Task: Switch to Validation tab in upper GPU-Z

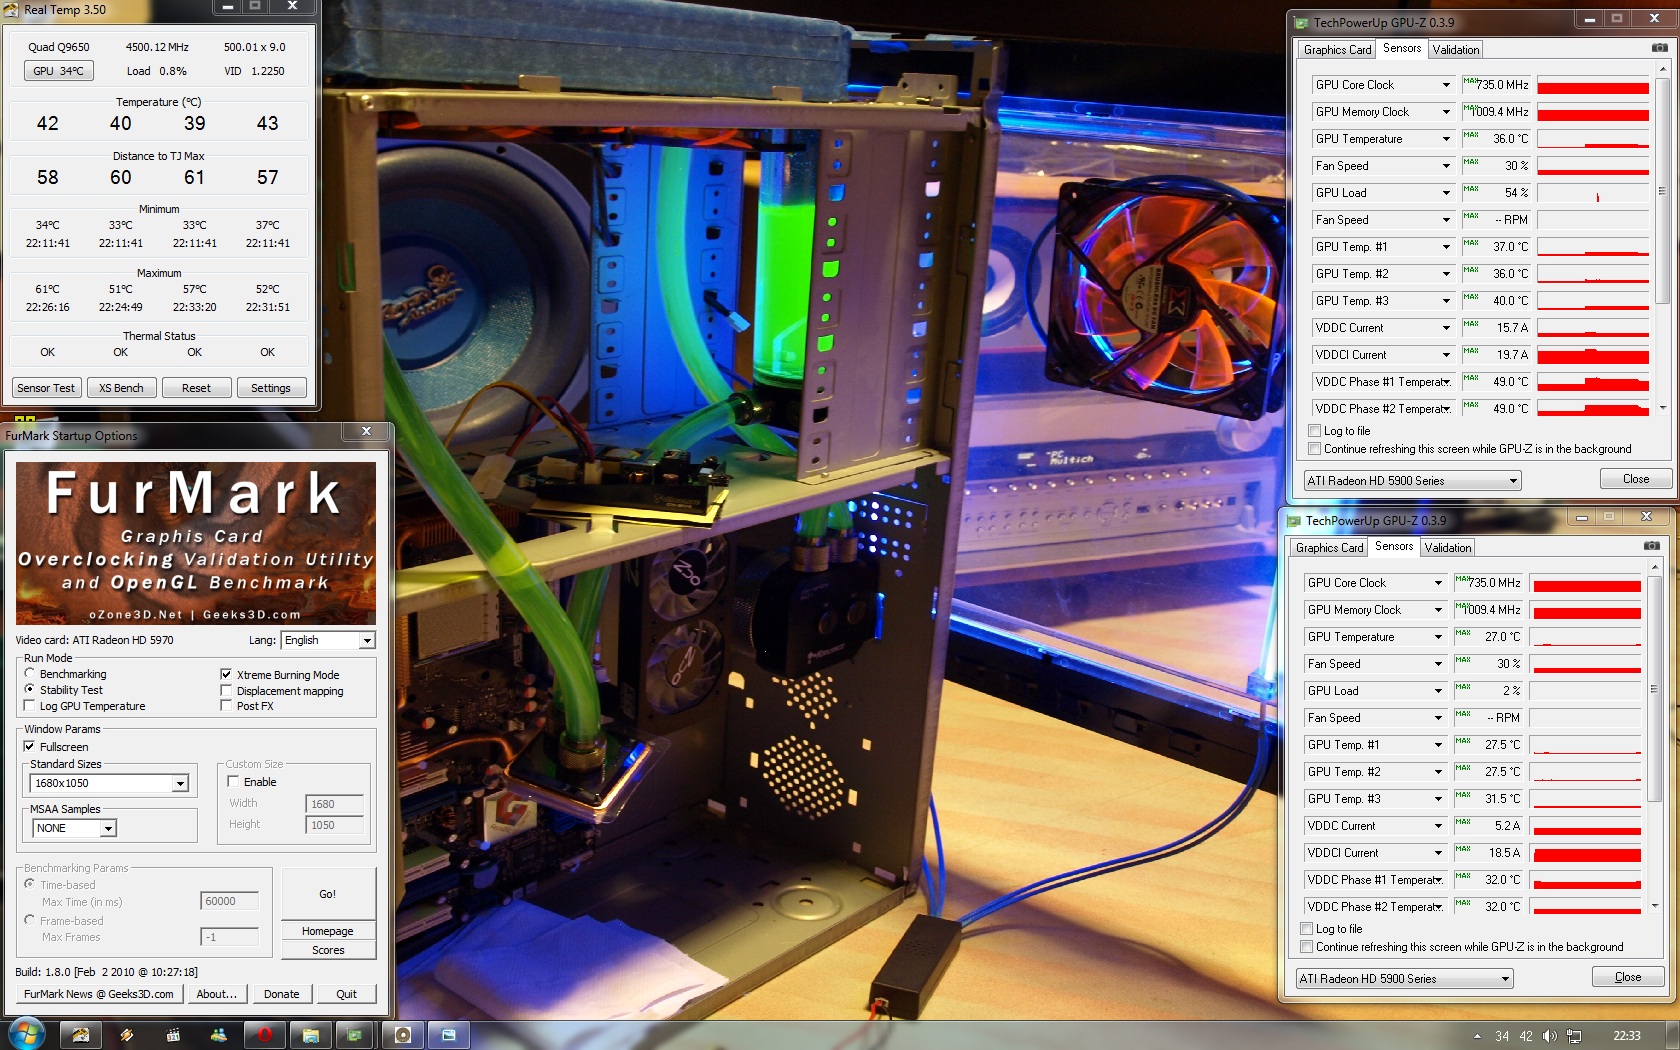Action: pos(1455,50)
